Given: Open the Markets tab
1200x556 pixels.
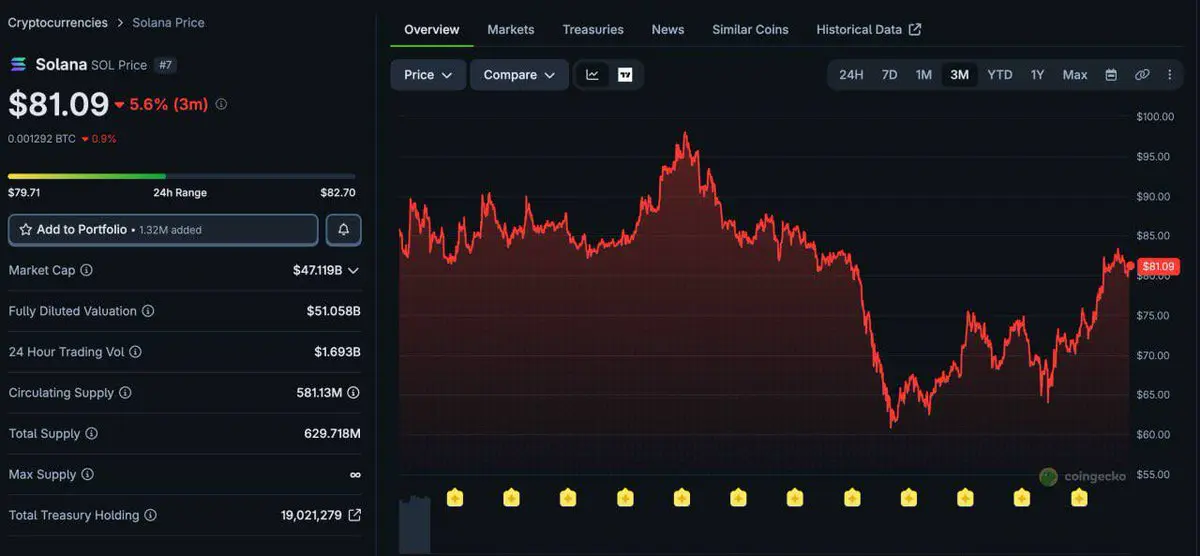Looking at the screenshot, I should coord(511,30).
